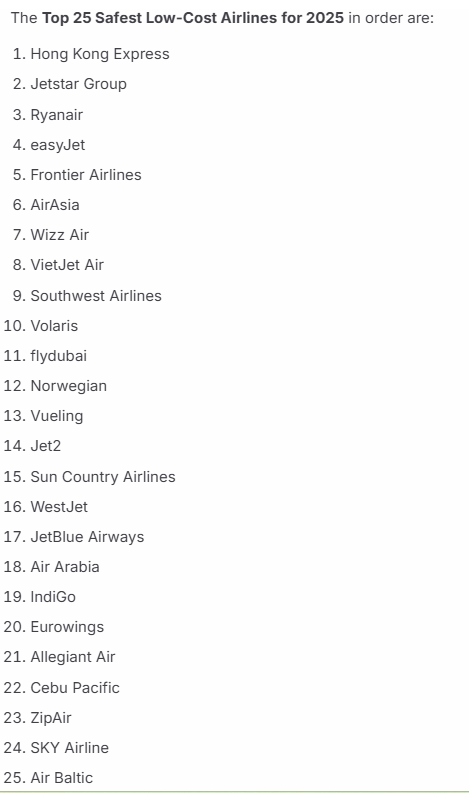The height and width of the screenshot is (793, 469).
Task: Click the Hong Kong Express list entry
Action: pos(100,54)
